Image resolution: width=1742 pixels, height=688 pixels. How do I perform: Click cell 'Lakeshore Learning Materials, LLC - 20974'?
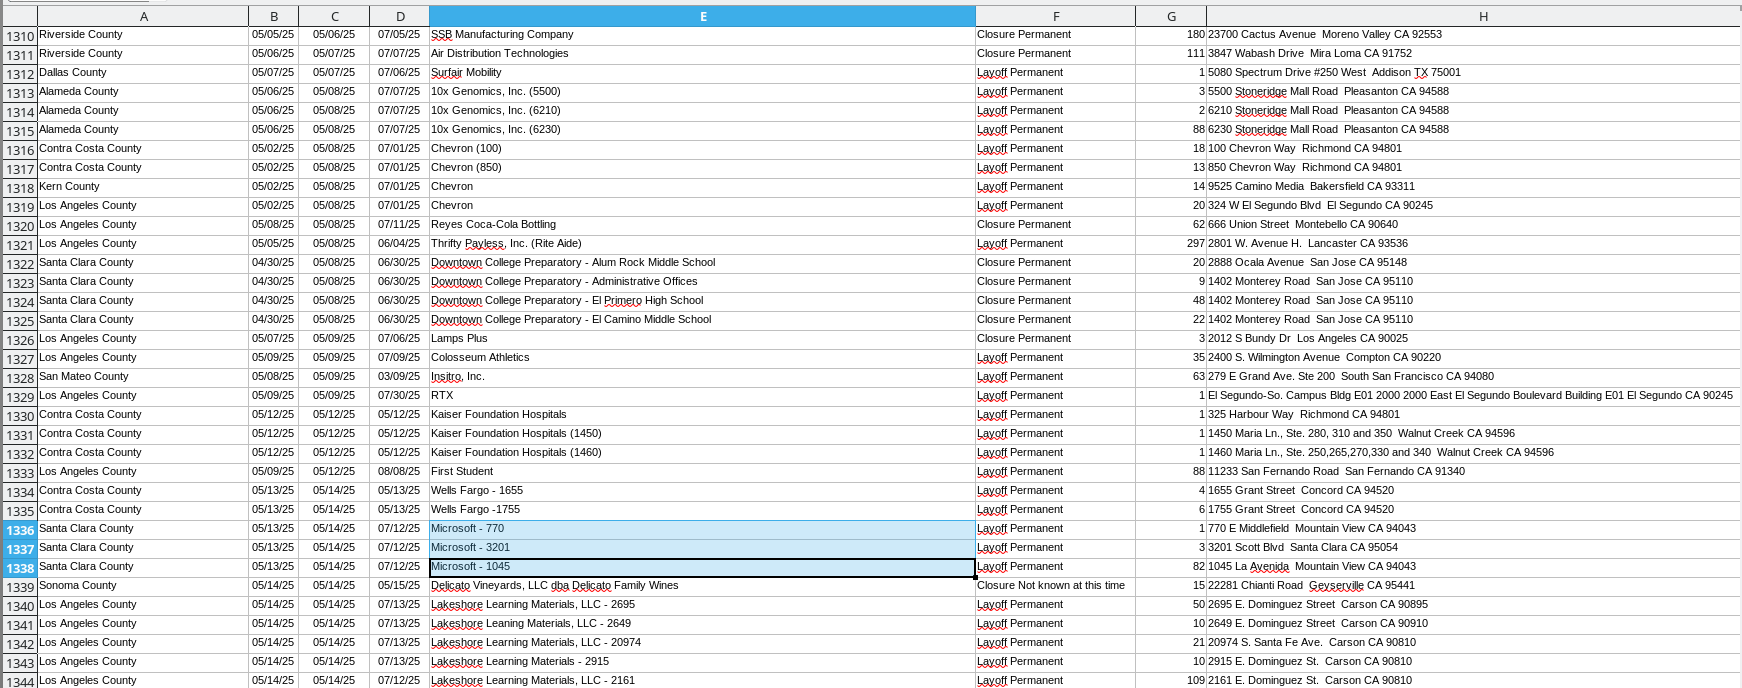click(702, 643)
